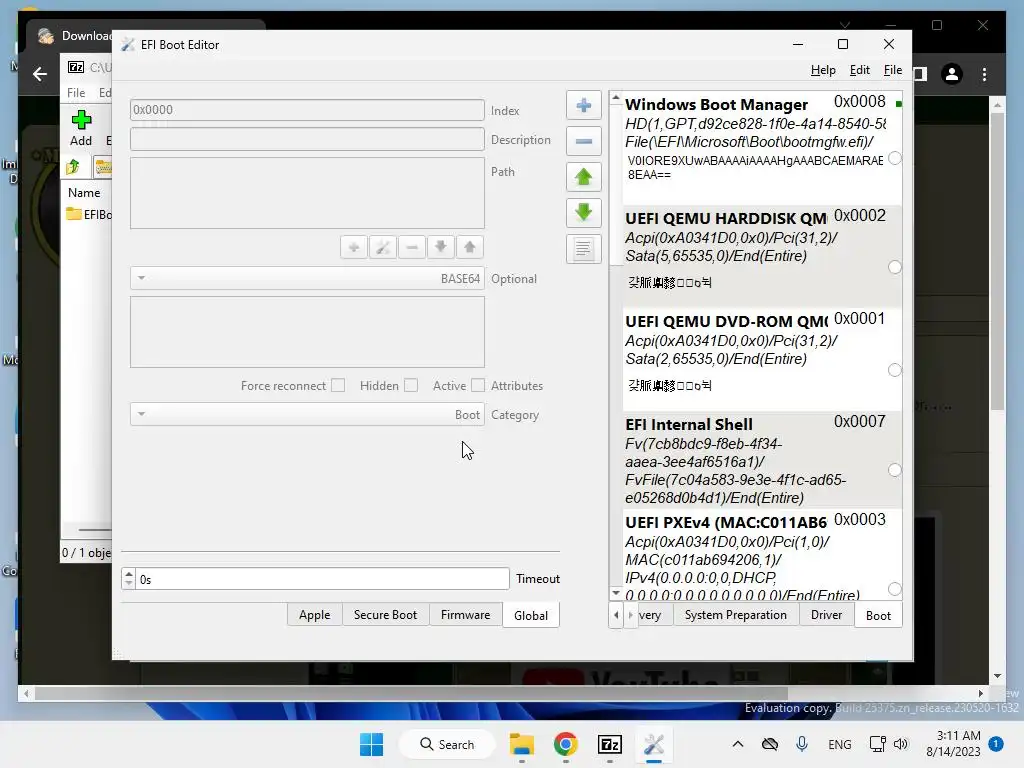
Task: Show hidden tray icons chevron
Action: tap(737, 744)
